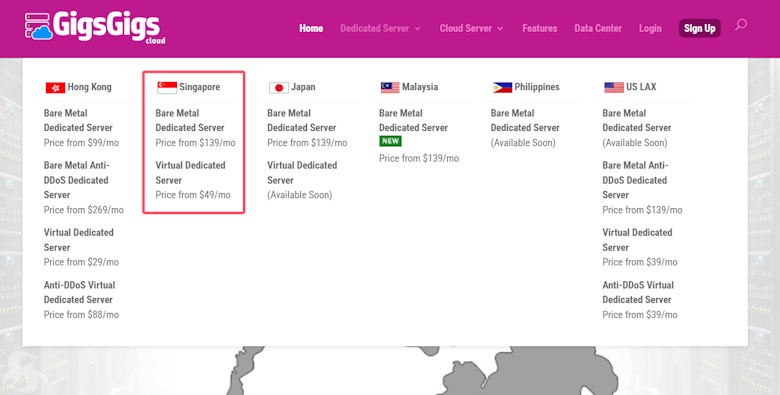Open the search magnifier icon
The image size is (780, 395).
[x=741, y=24]
